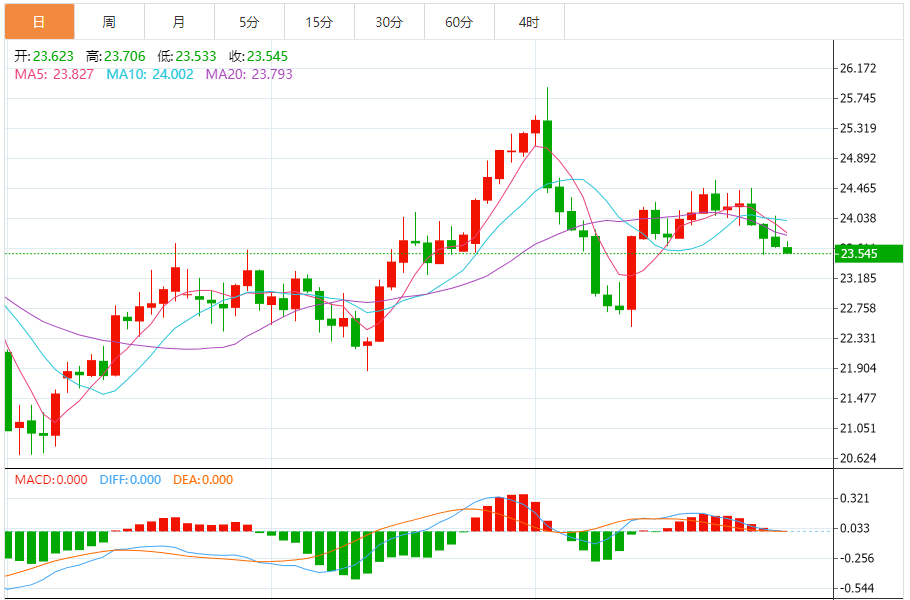
Task: Click the 25.319 price axis label
Action: pyautogui.click(x=858, y=128)
